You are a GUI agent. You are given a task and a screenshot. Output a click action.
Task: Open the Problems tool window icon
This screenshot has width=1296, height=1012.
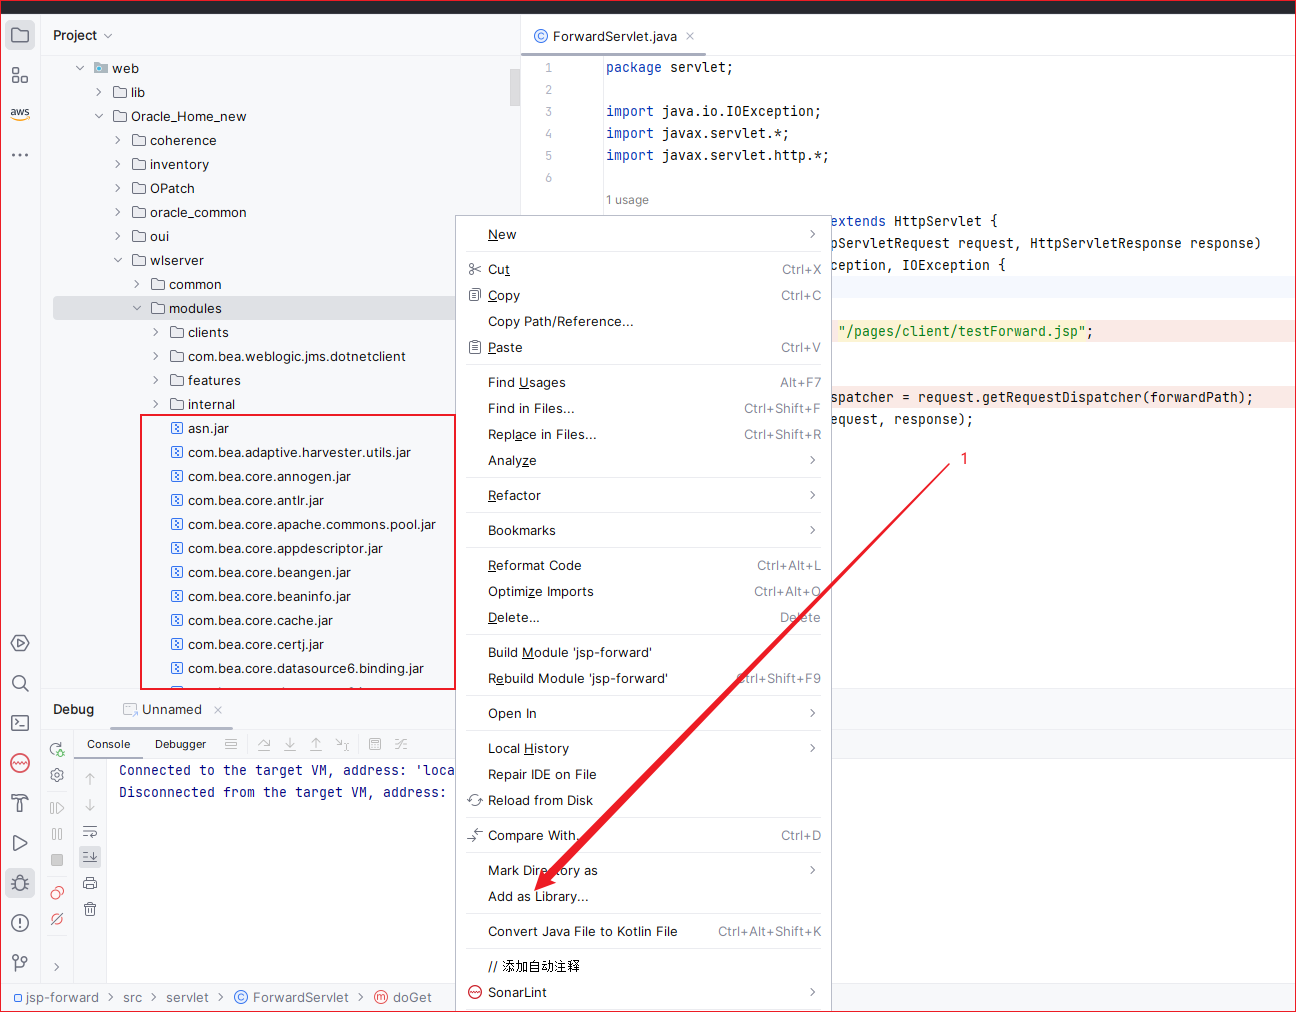20,923
